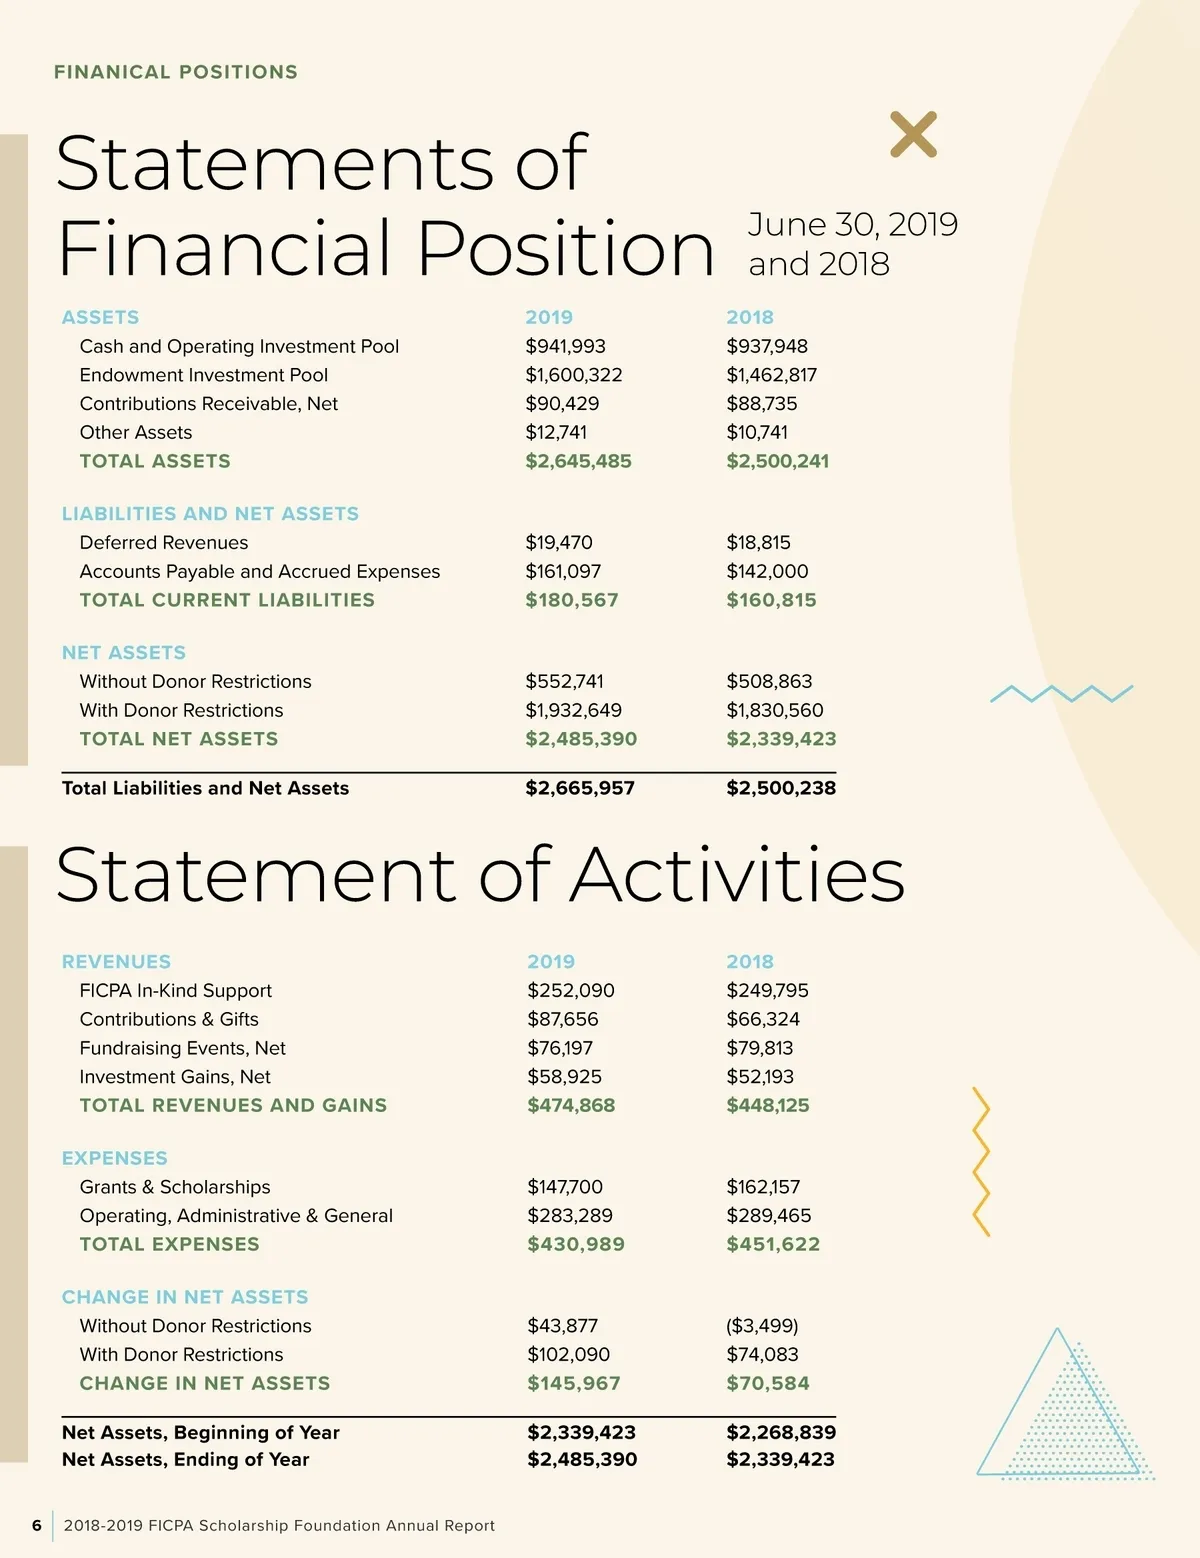Viewport: 1200px width, 1558px height.
Task: Click the blue horizontal zigzag line
Action: 1061,693
